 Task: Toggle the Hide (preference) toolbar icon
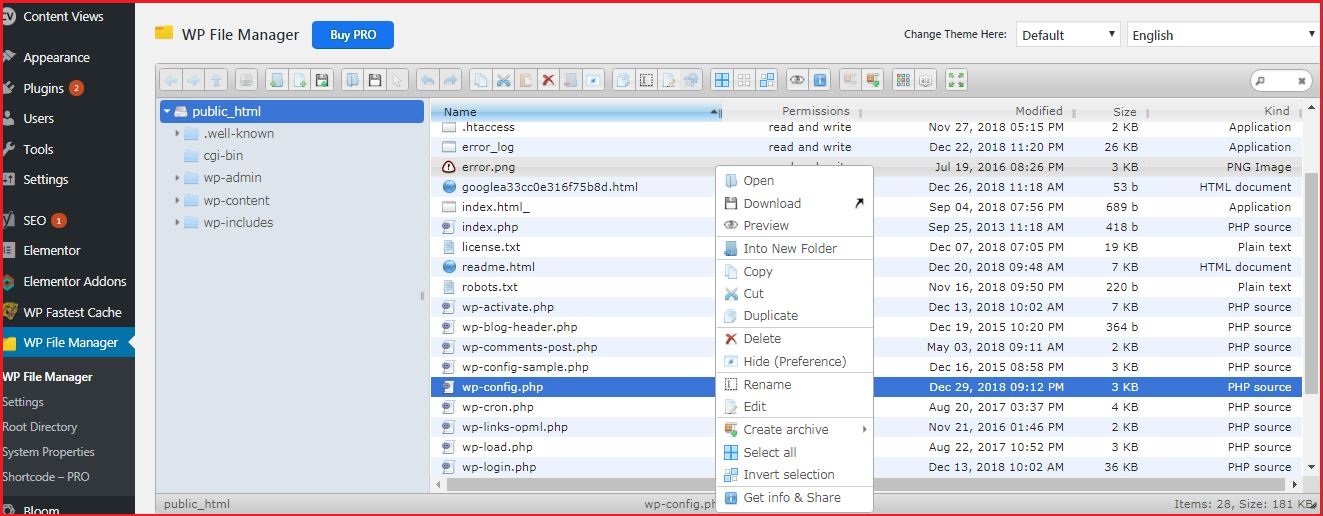[593, 80]
